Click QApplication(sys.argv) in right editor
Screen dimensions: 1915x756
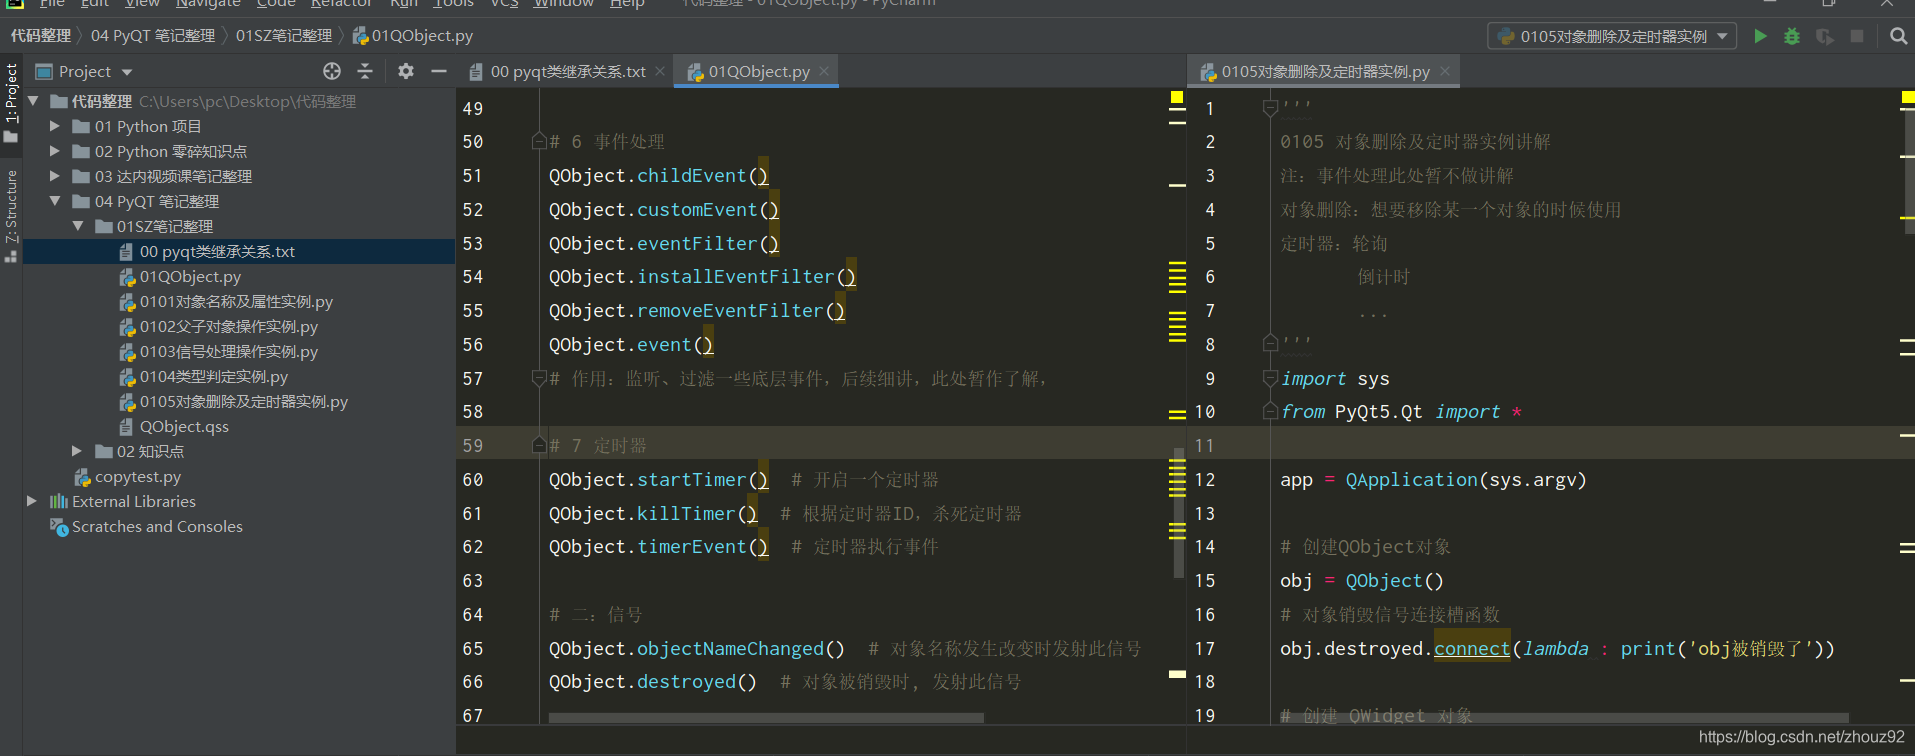1466,479
